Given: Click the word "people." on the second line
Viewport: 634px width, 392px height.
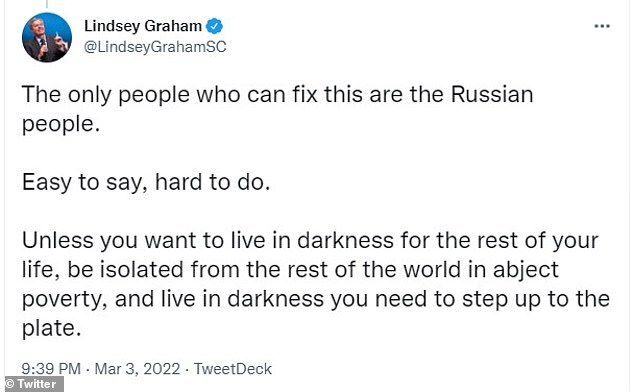Looking at the screenshot, I should (x=61, y=124).
